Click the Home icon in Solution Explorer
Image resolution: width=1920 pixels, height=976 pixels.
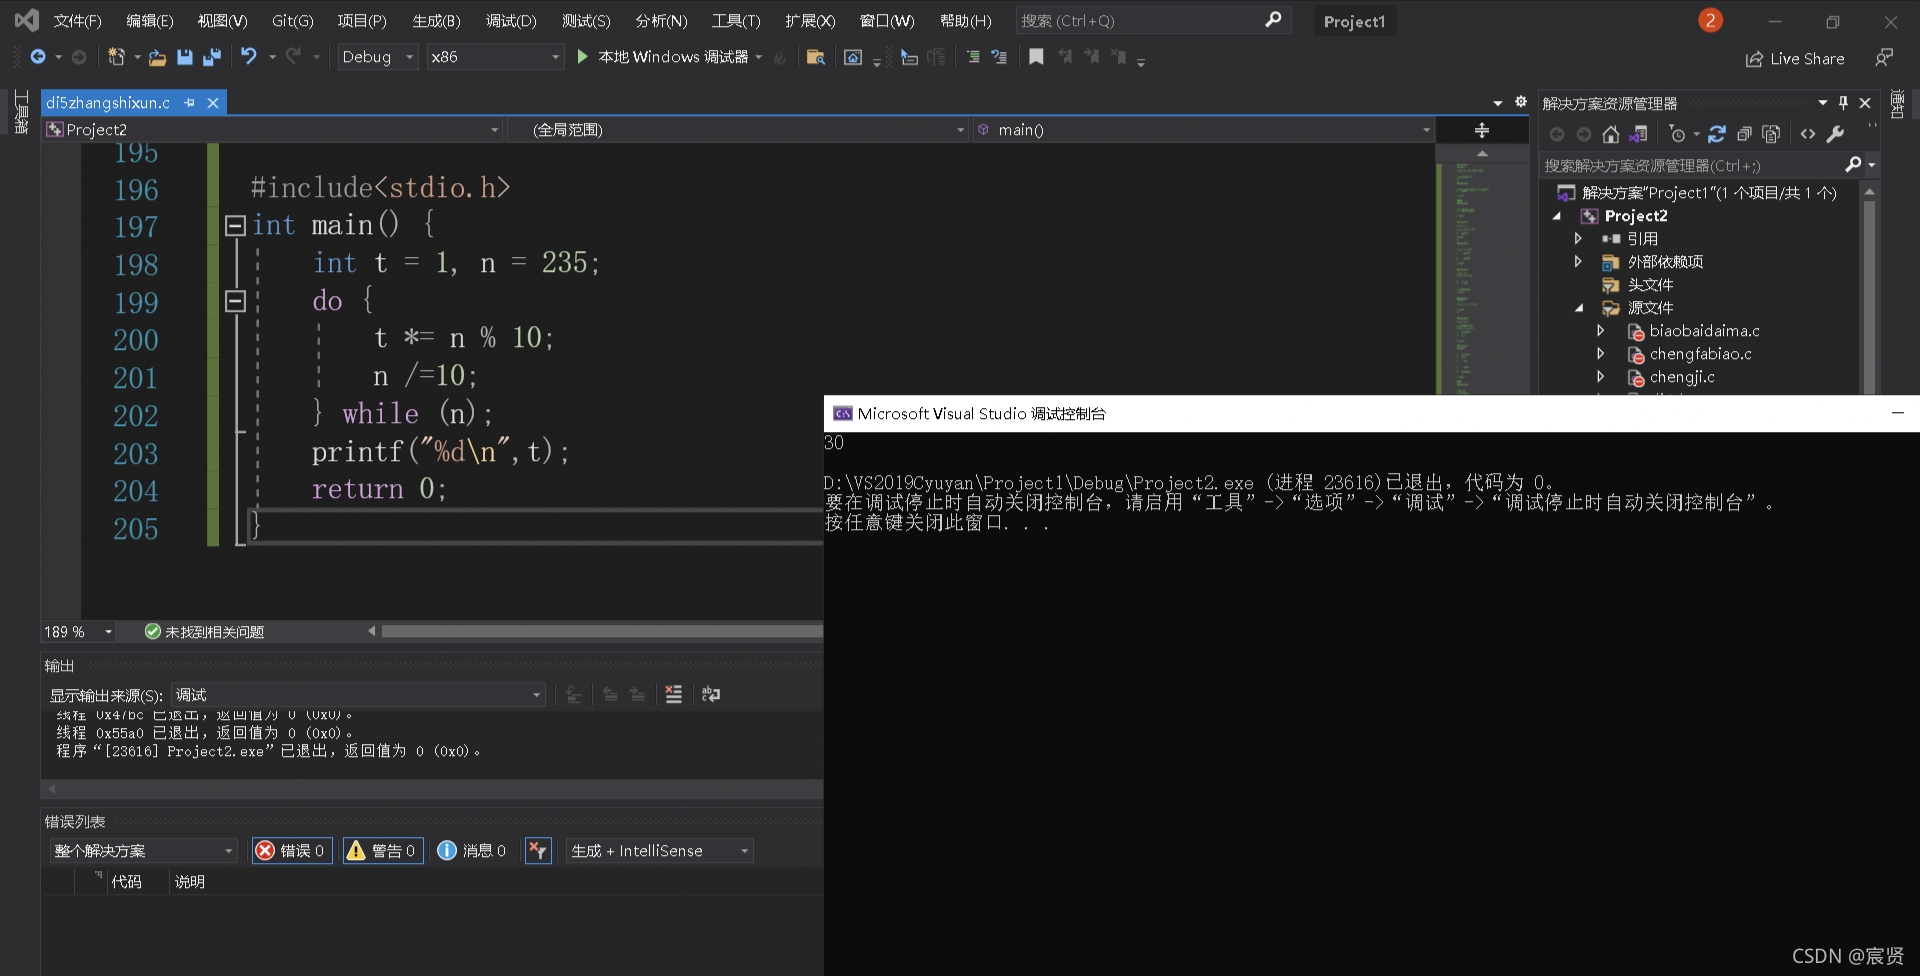click(x=1610, y=134)
